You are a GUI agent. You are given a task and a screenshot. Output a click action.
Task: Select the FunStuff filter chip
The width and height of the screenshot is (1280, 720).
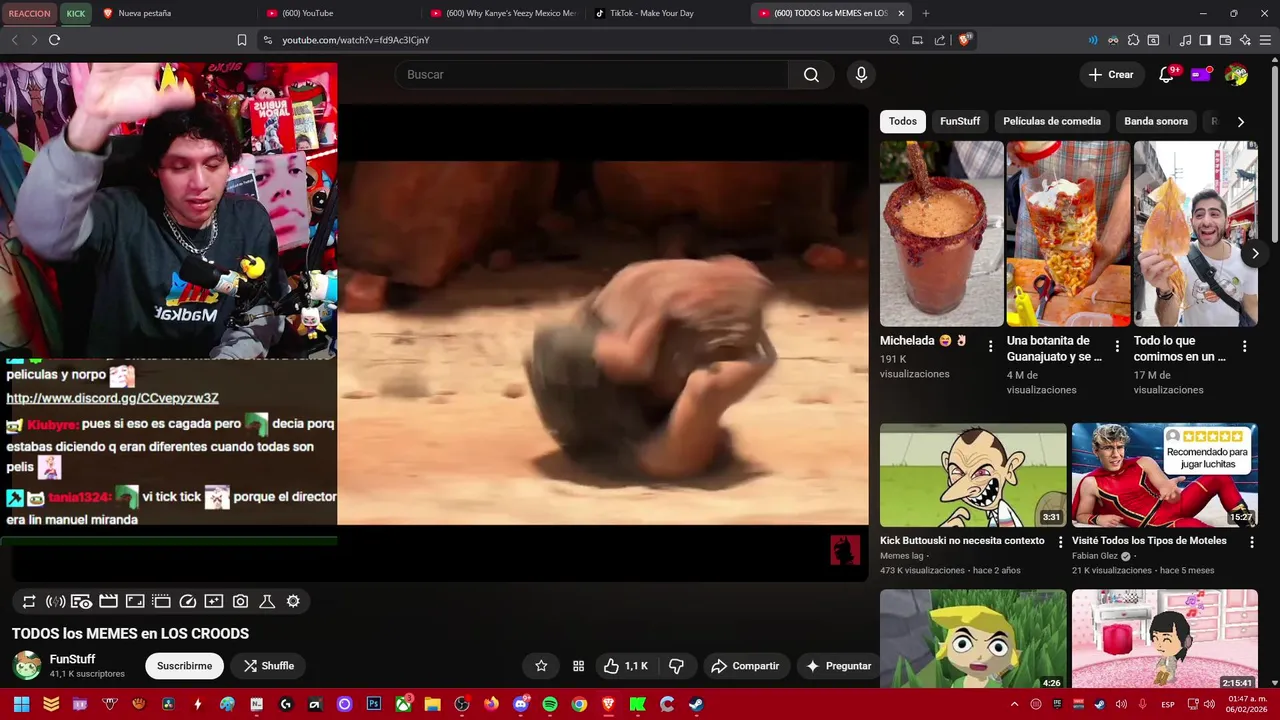tap(960, 121)
